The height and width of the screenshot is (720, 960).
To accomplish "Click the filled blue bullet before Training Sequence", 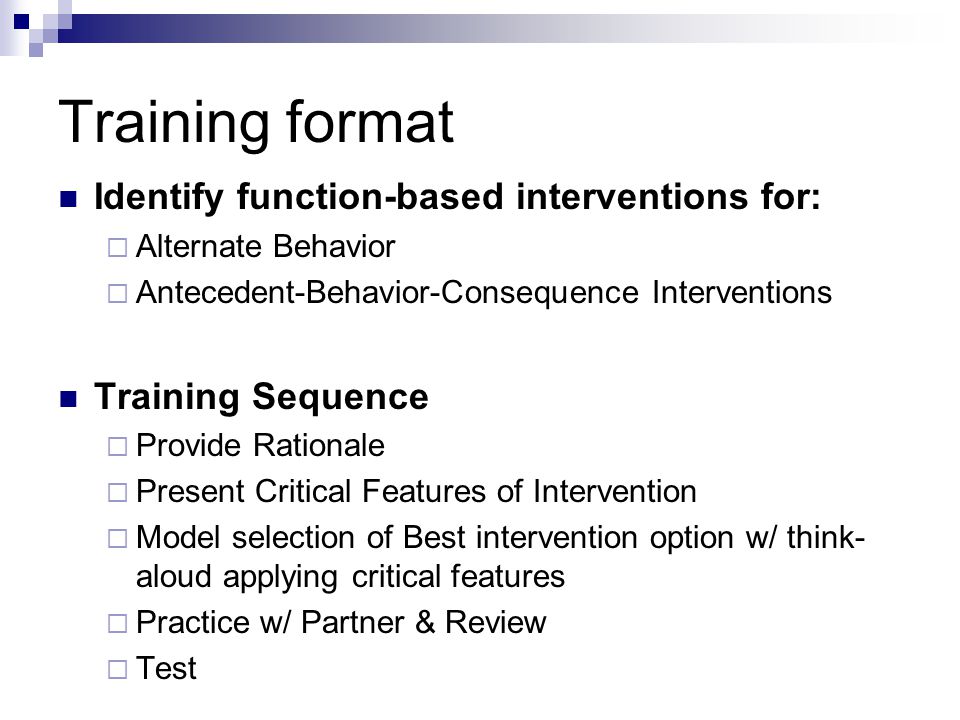I will pos(69,399).
